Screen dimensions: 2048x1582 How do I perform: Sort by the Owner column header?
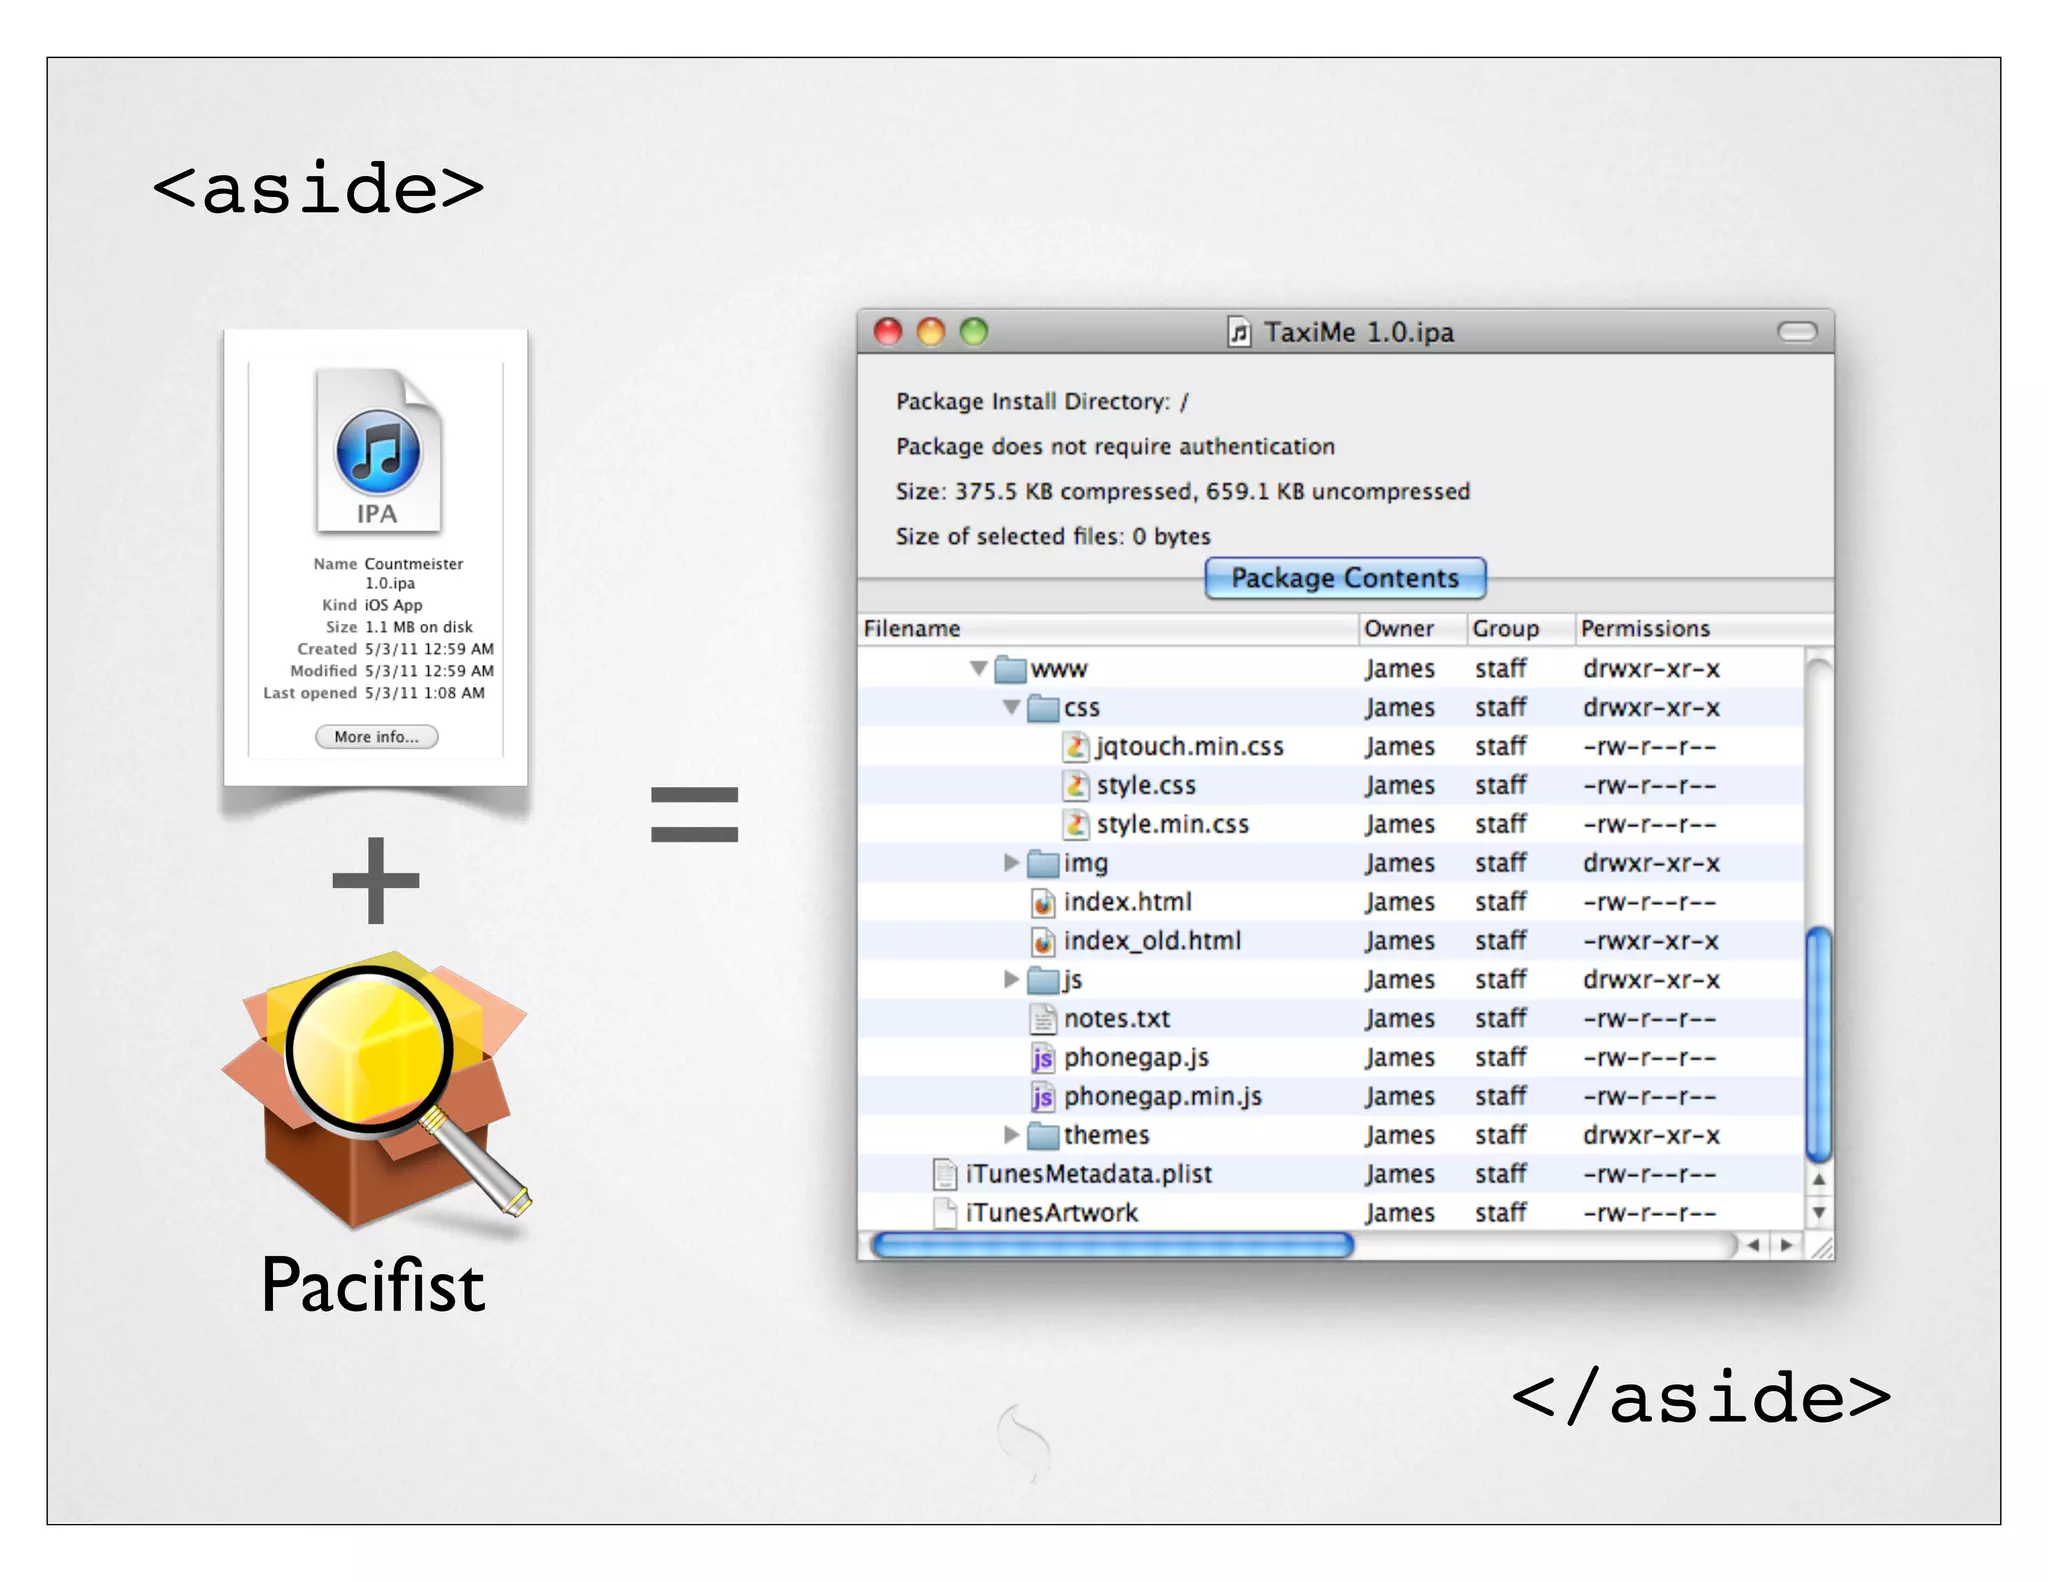(1412, 629)
